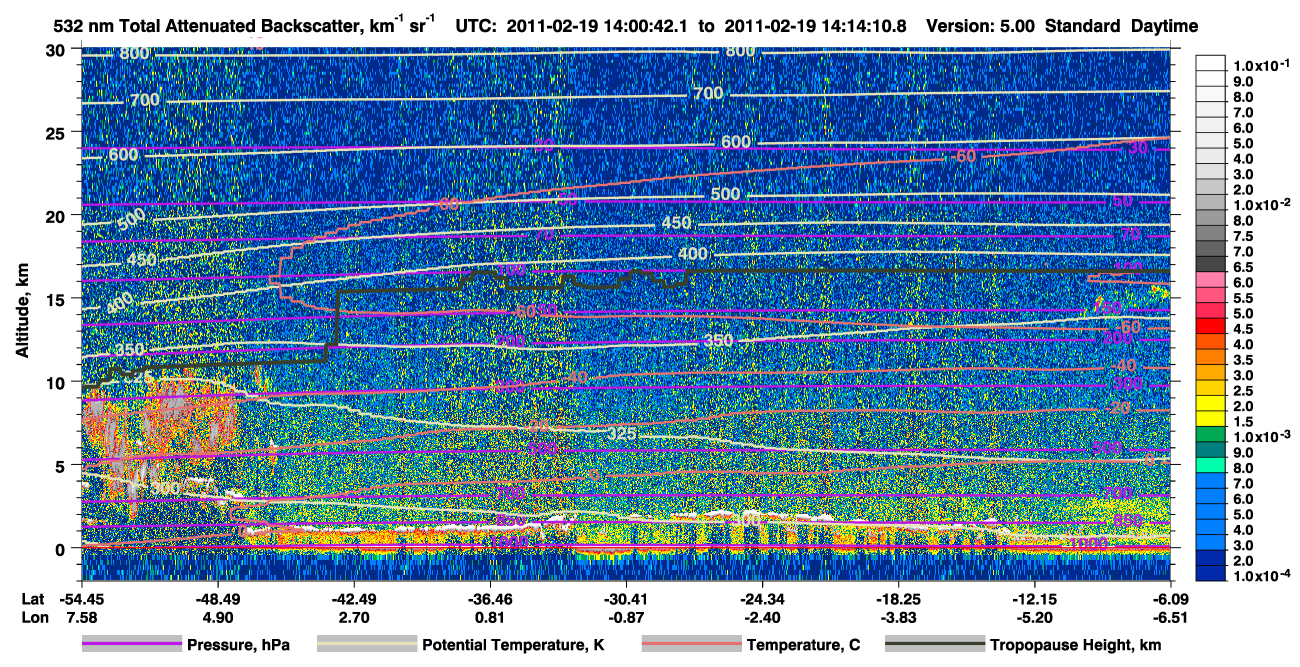
Task: Click the colorbar label '1.0x10-1'
Action: (x=1261, y=65)
